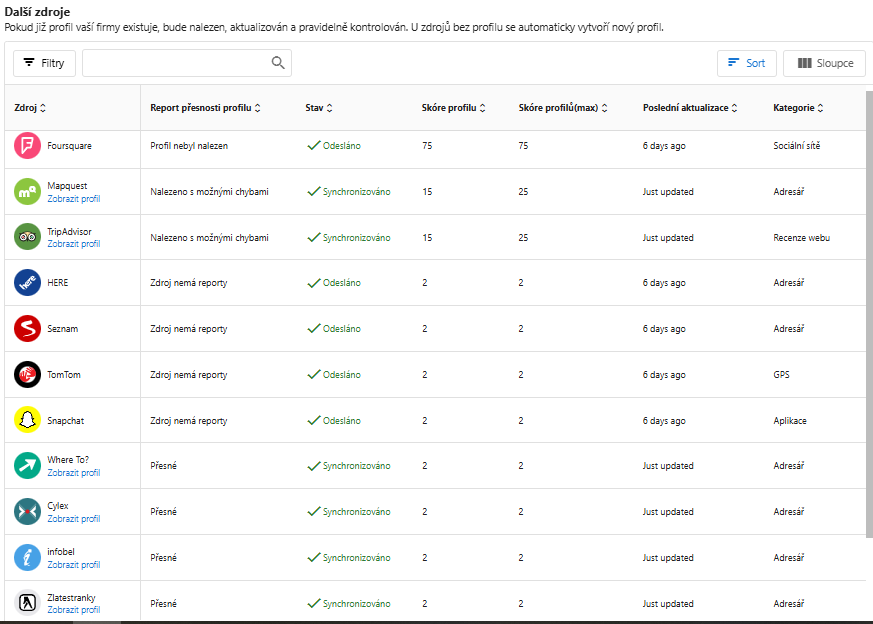Click the magnifier search icon

coord(278,63)
